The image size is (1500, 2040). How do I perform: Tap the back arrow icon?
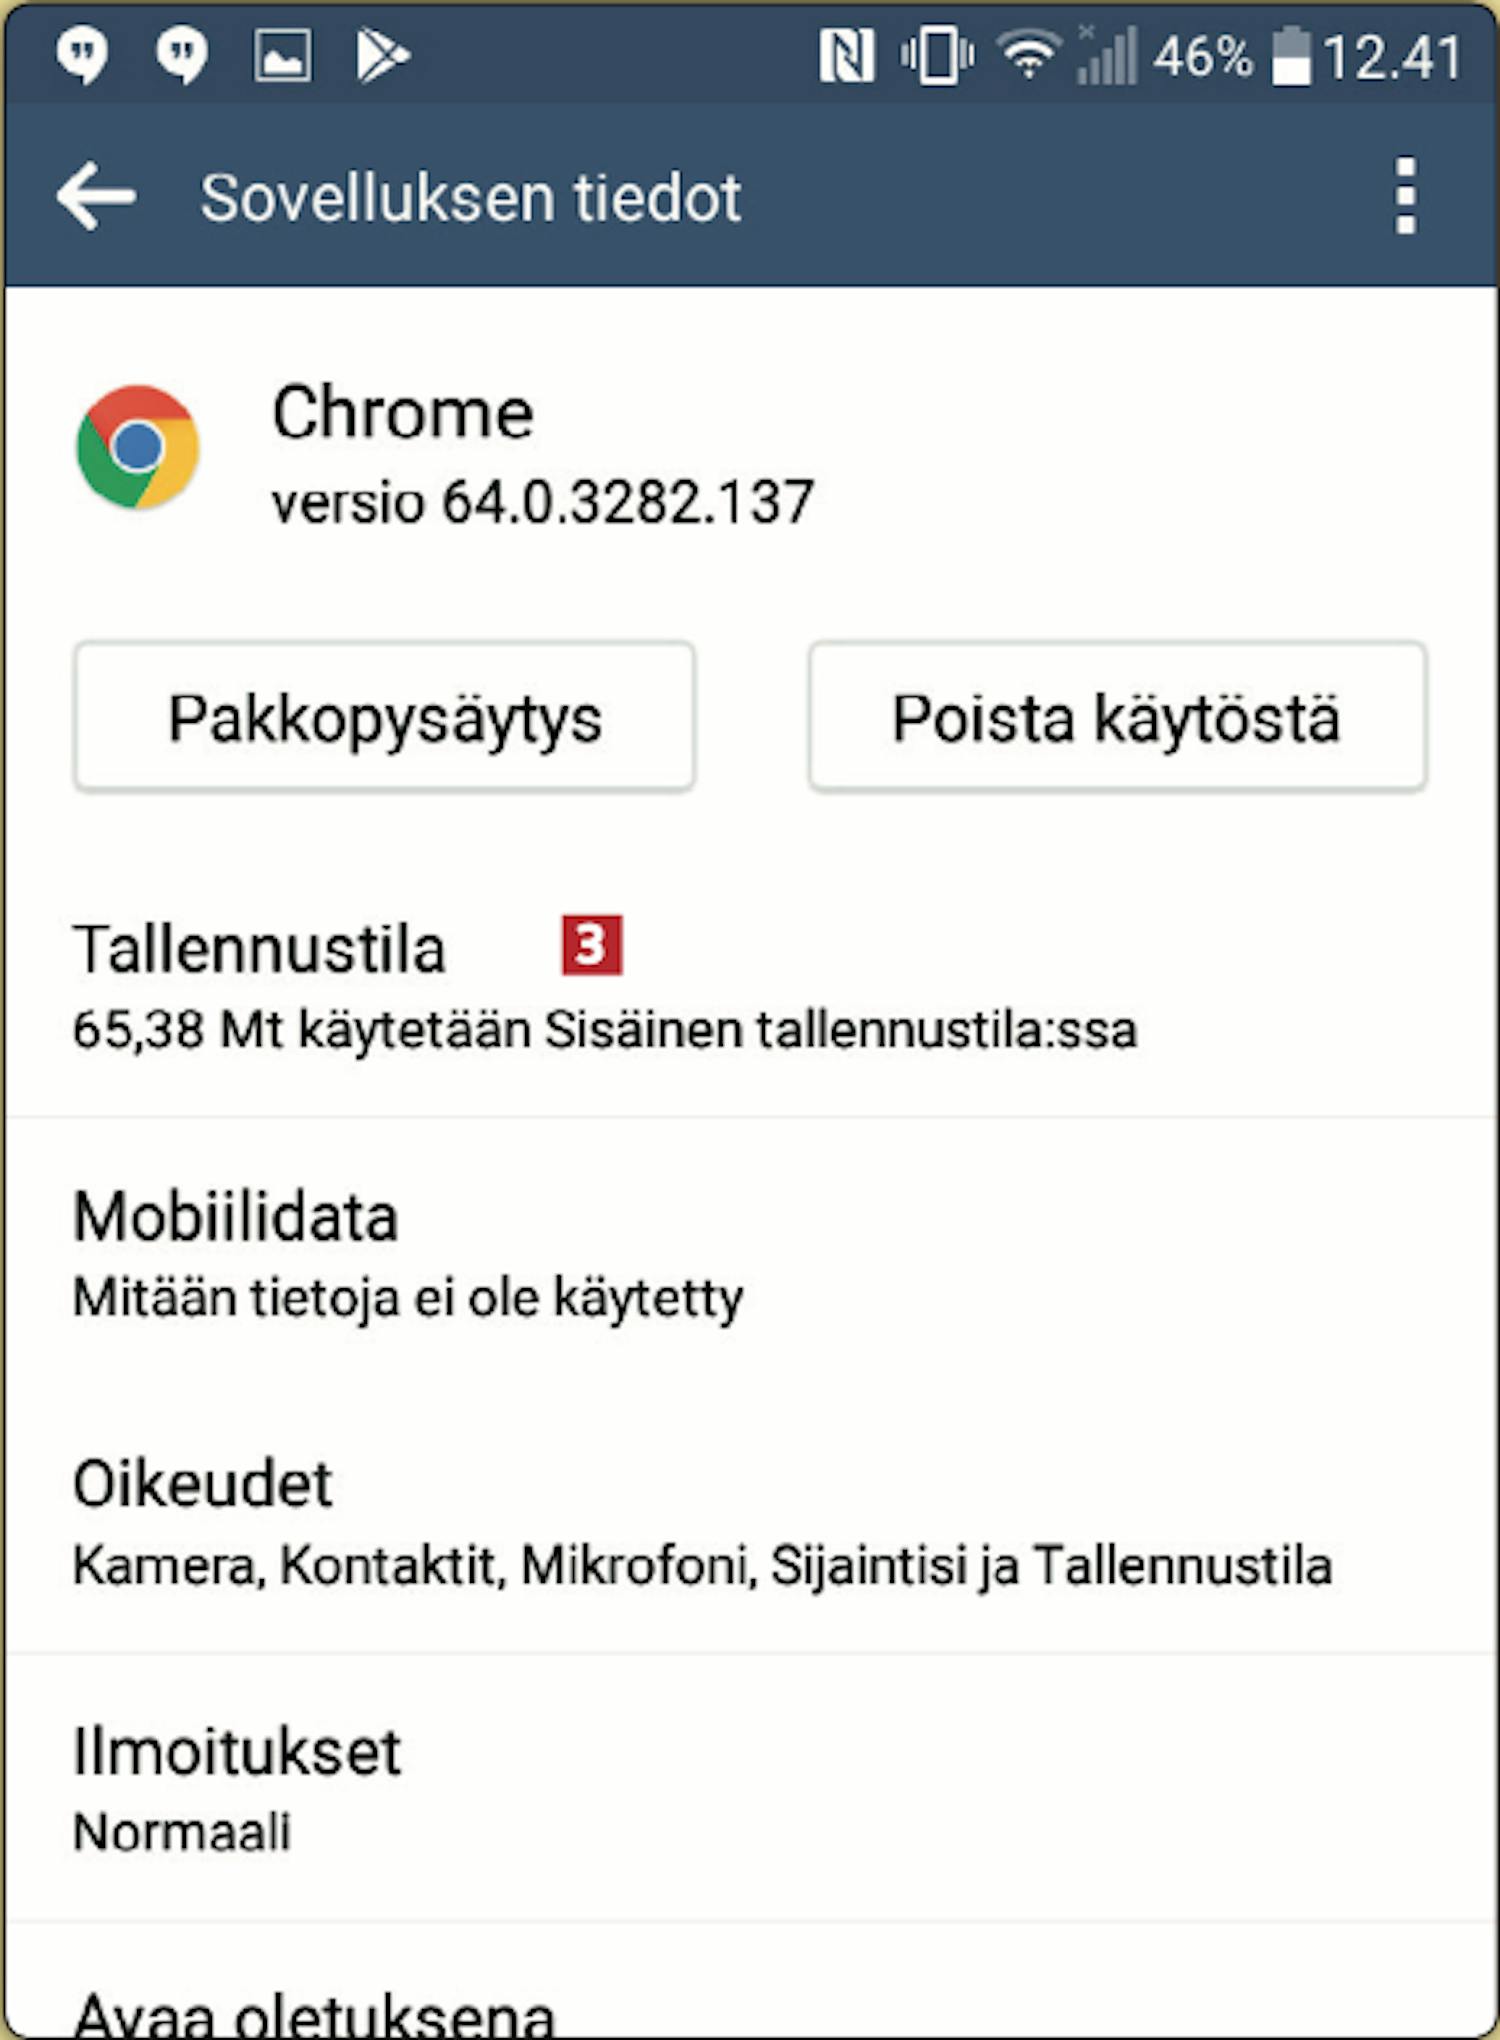point(96,196)
